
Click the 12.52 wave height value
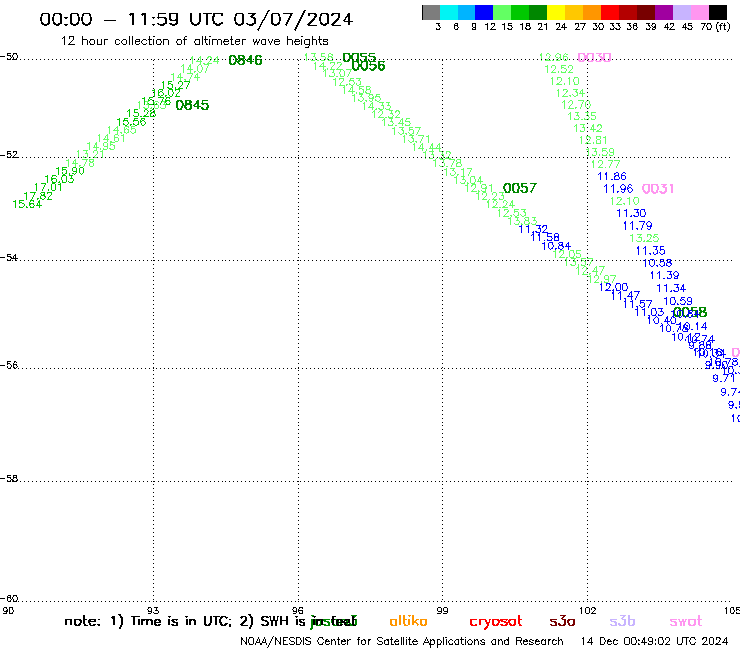coord(559,69)
